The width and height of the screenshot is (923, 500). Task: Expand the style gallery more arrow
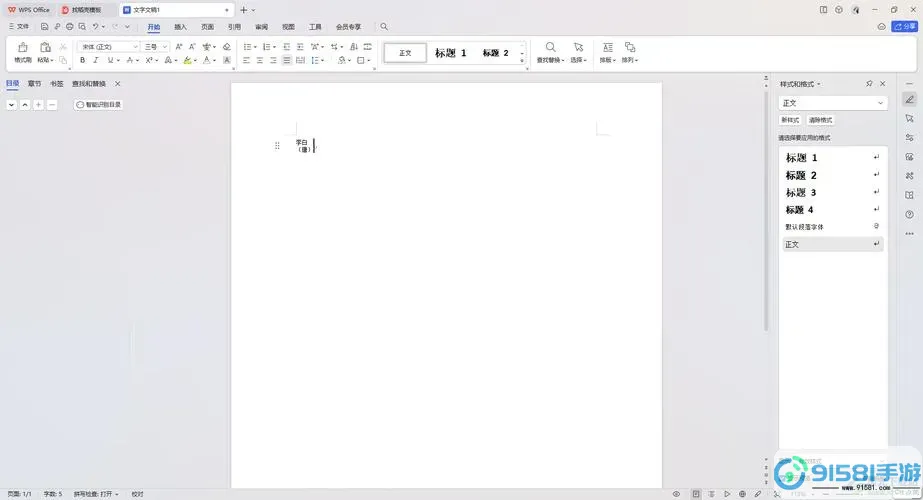pyautogui.click(x=522, y=61)
